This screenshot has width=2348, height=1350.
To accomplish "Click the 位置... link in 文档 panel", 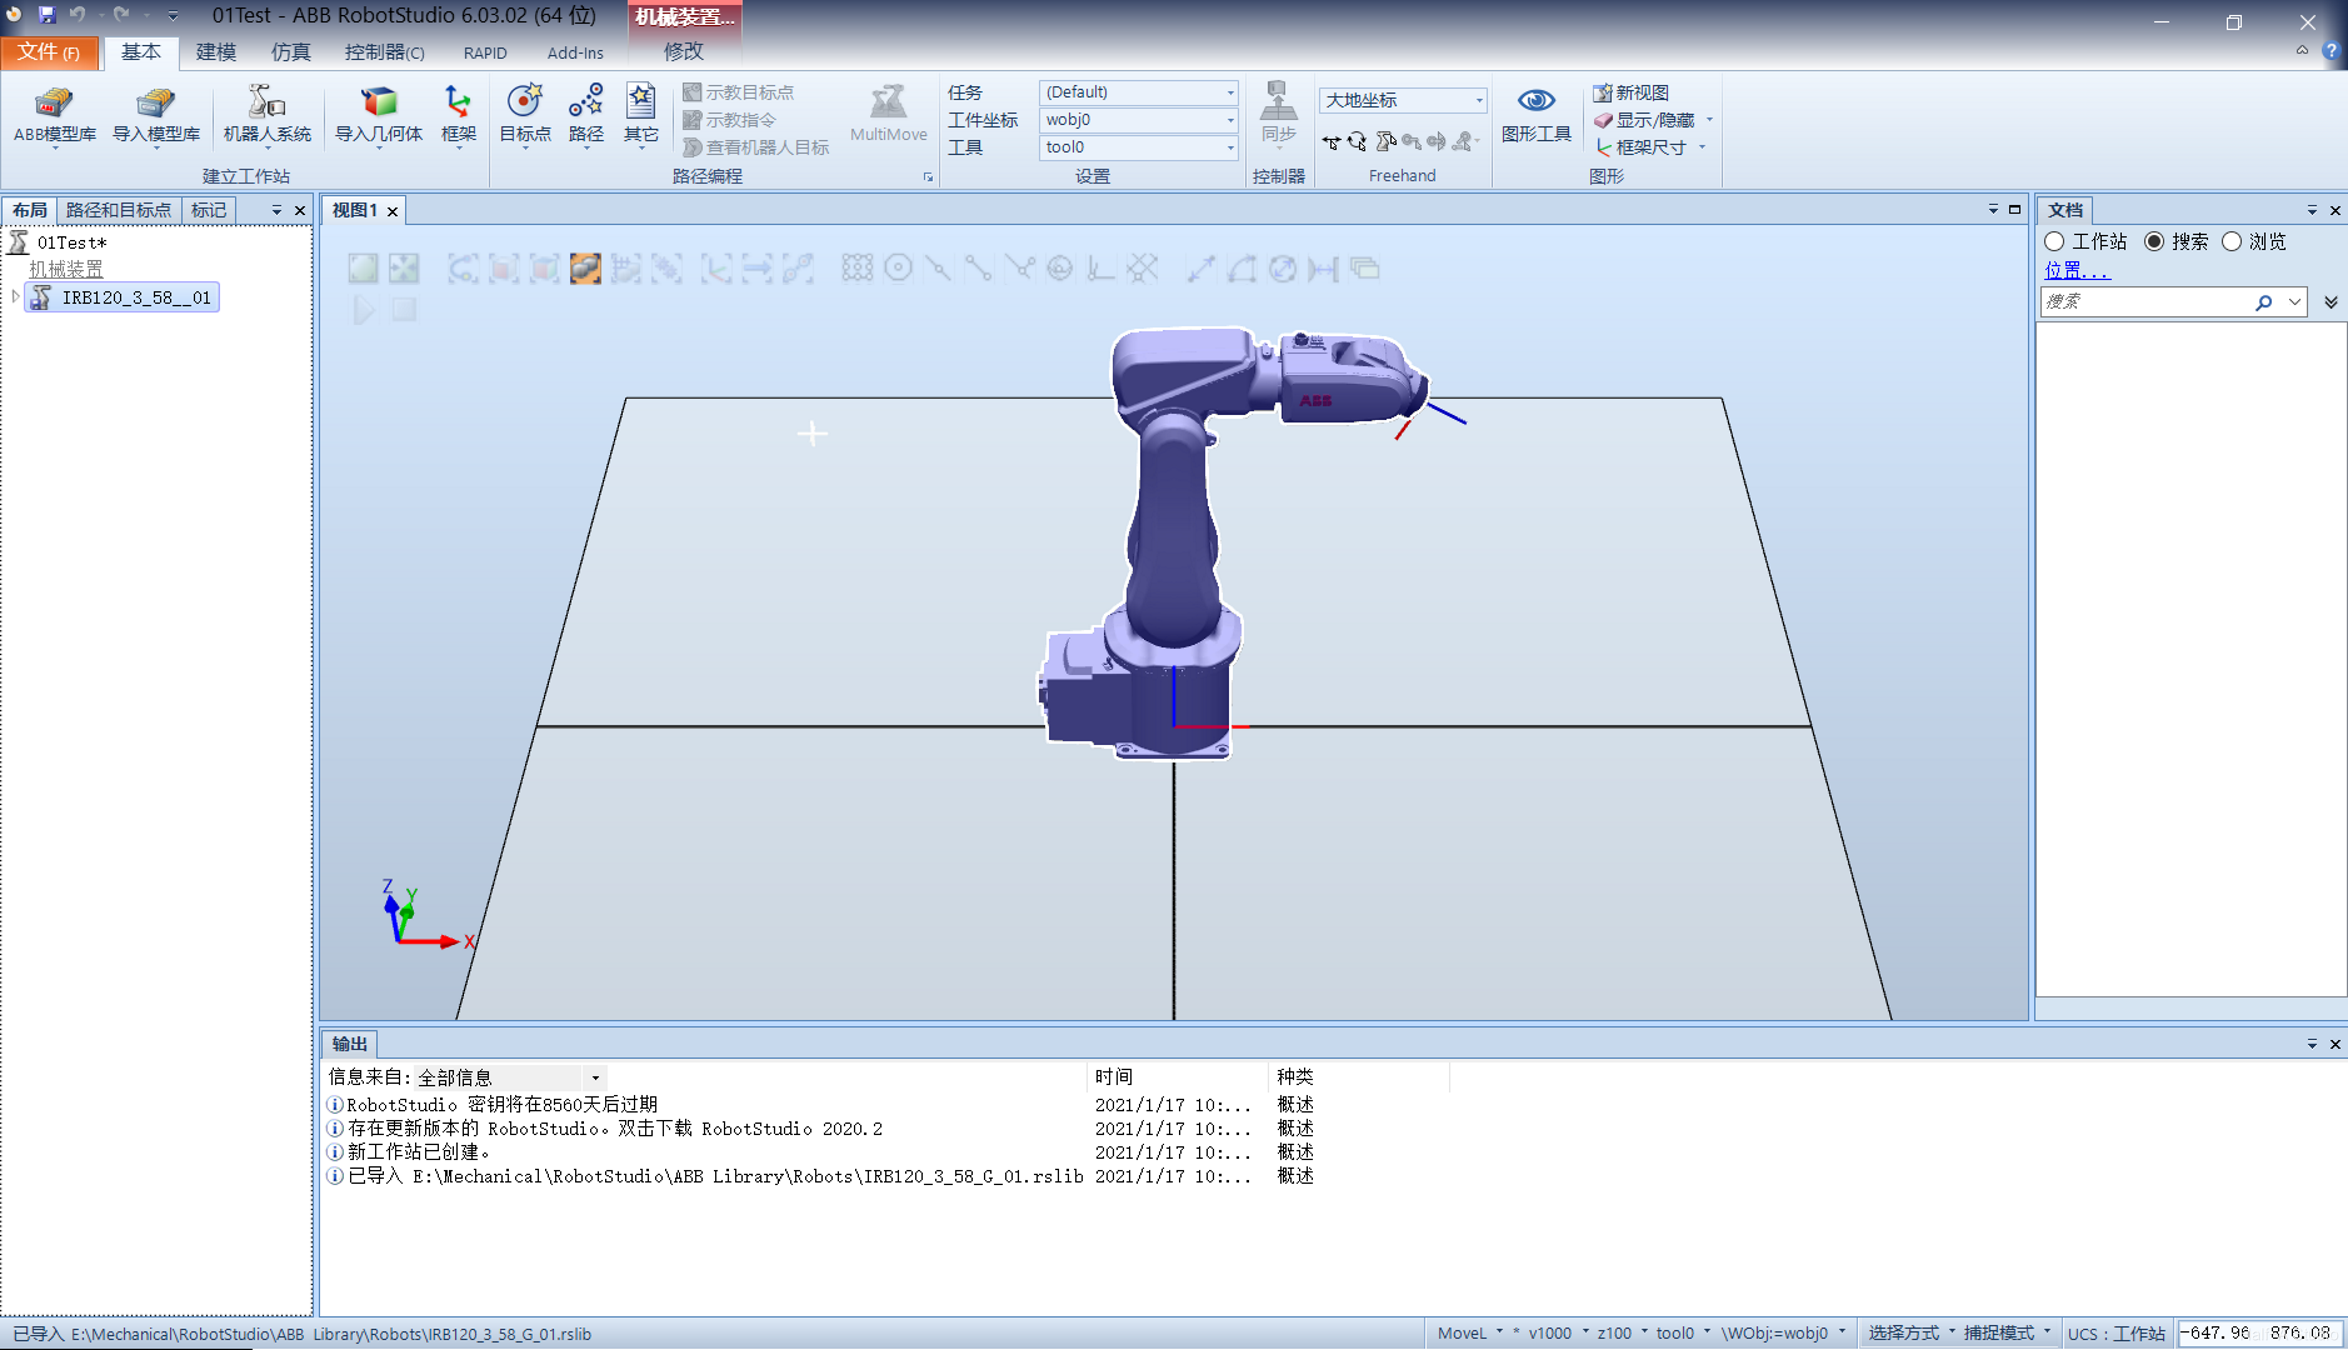I will click(x=2076, y=270).
